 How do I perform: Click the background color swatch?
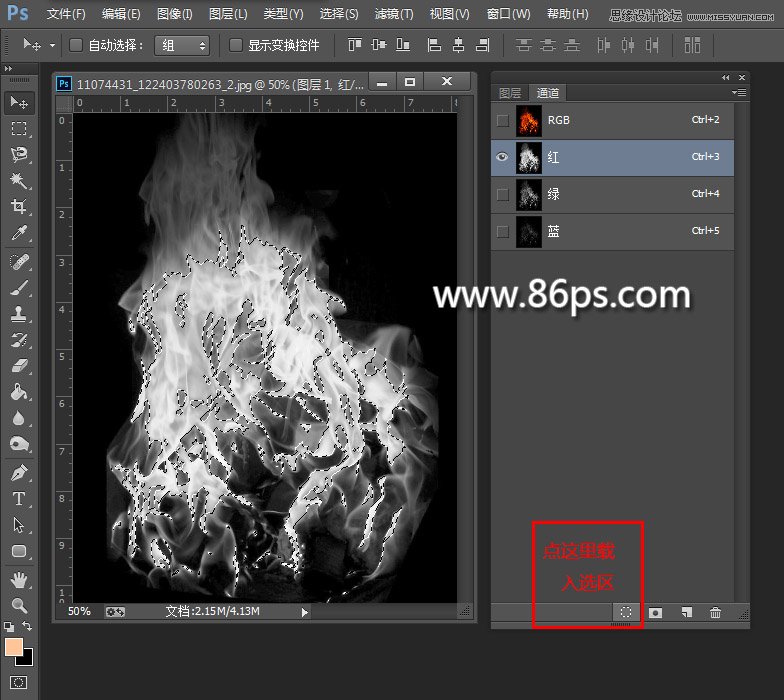tap(26, 659)
